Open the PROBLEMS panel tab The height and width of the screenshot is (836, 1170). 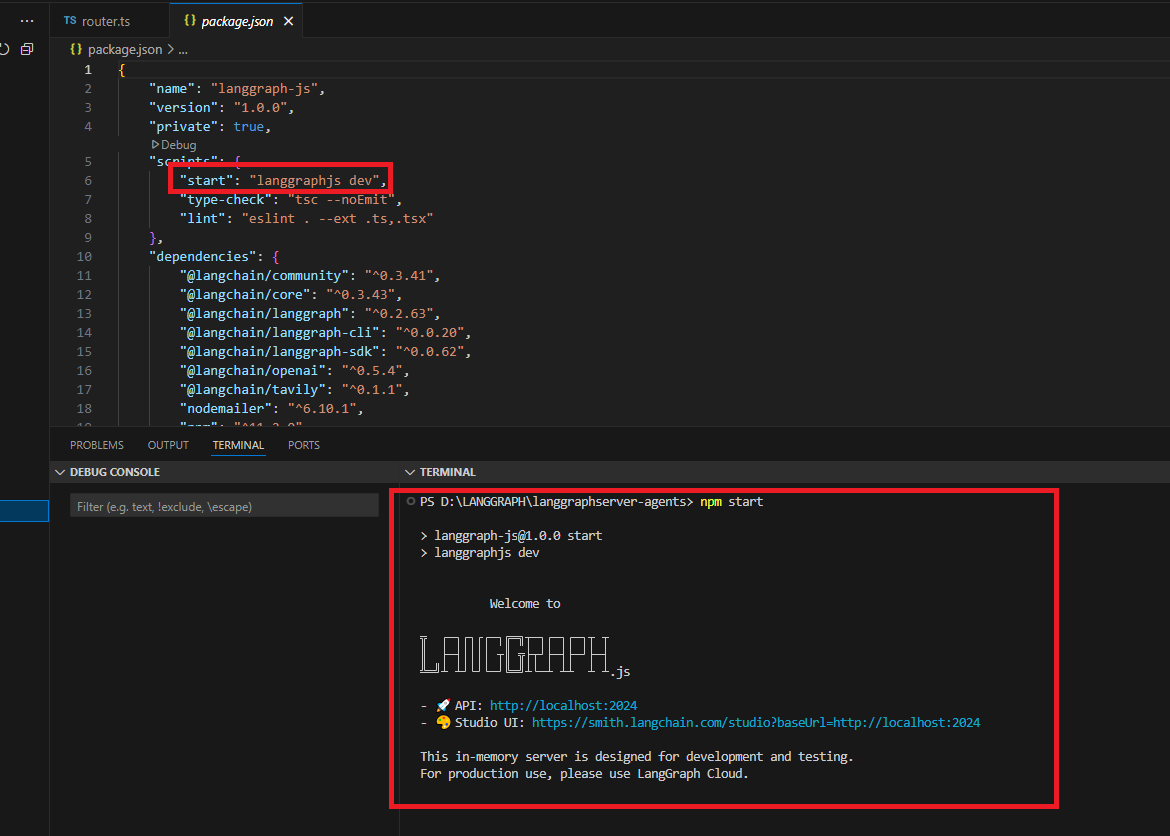pyautogui.click(x=97, y=445)
